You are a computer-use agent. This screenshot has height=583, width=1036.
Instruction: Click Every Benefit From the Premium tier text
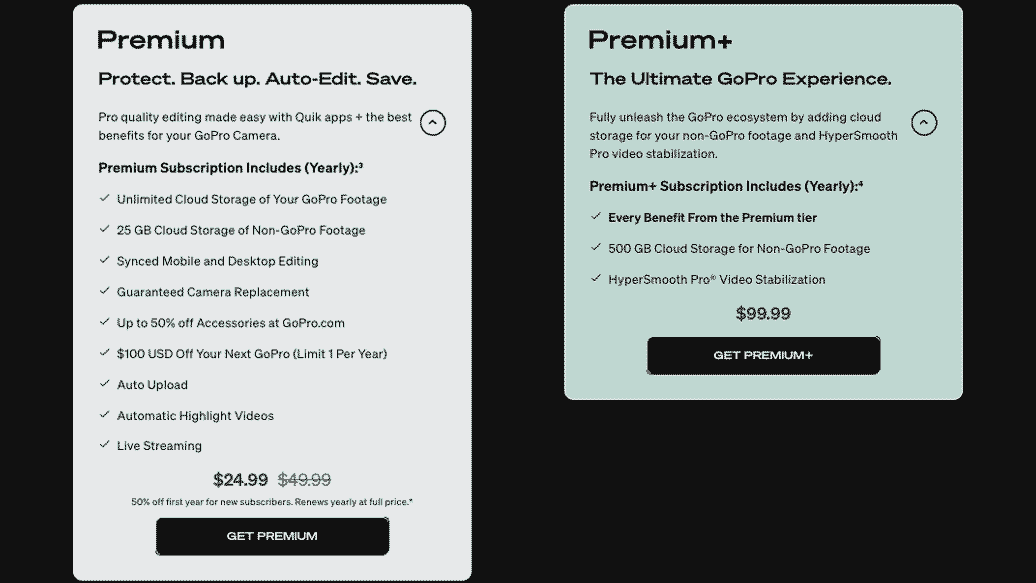point(712,217)
